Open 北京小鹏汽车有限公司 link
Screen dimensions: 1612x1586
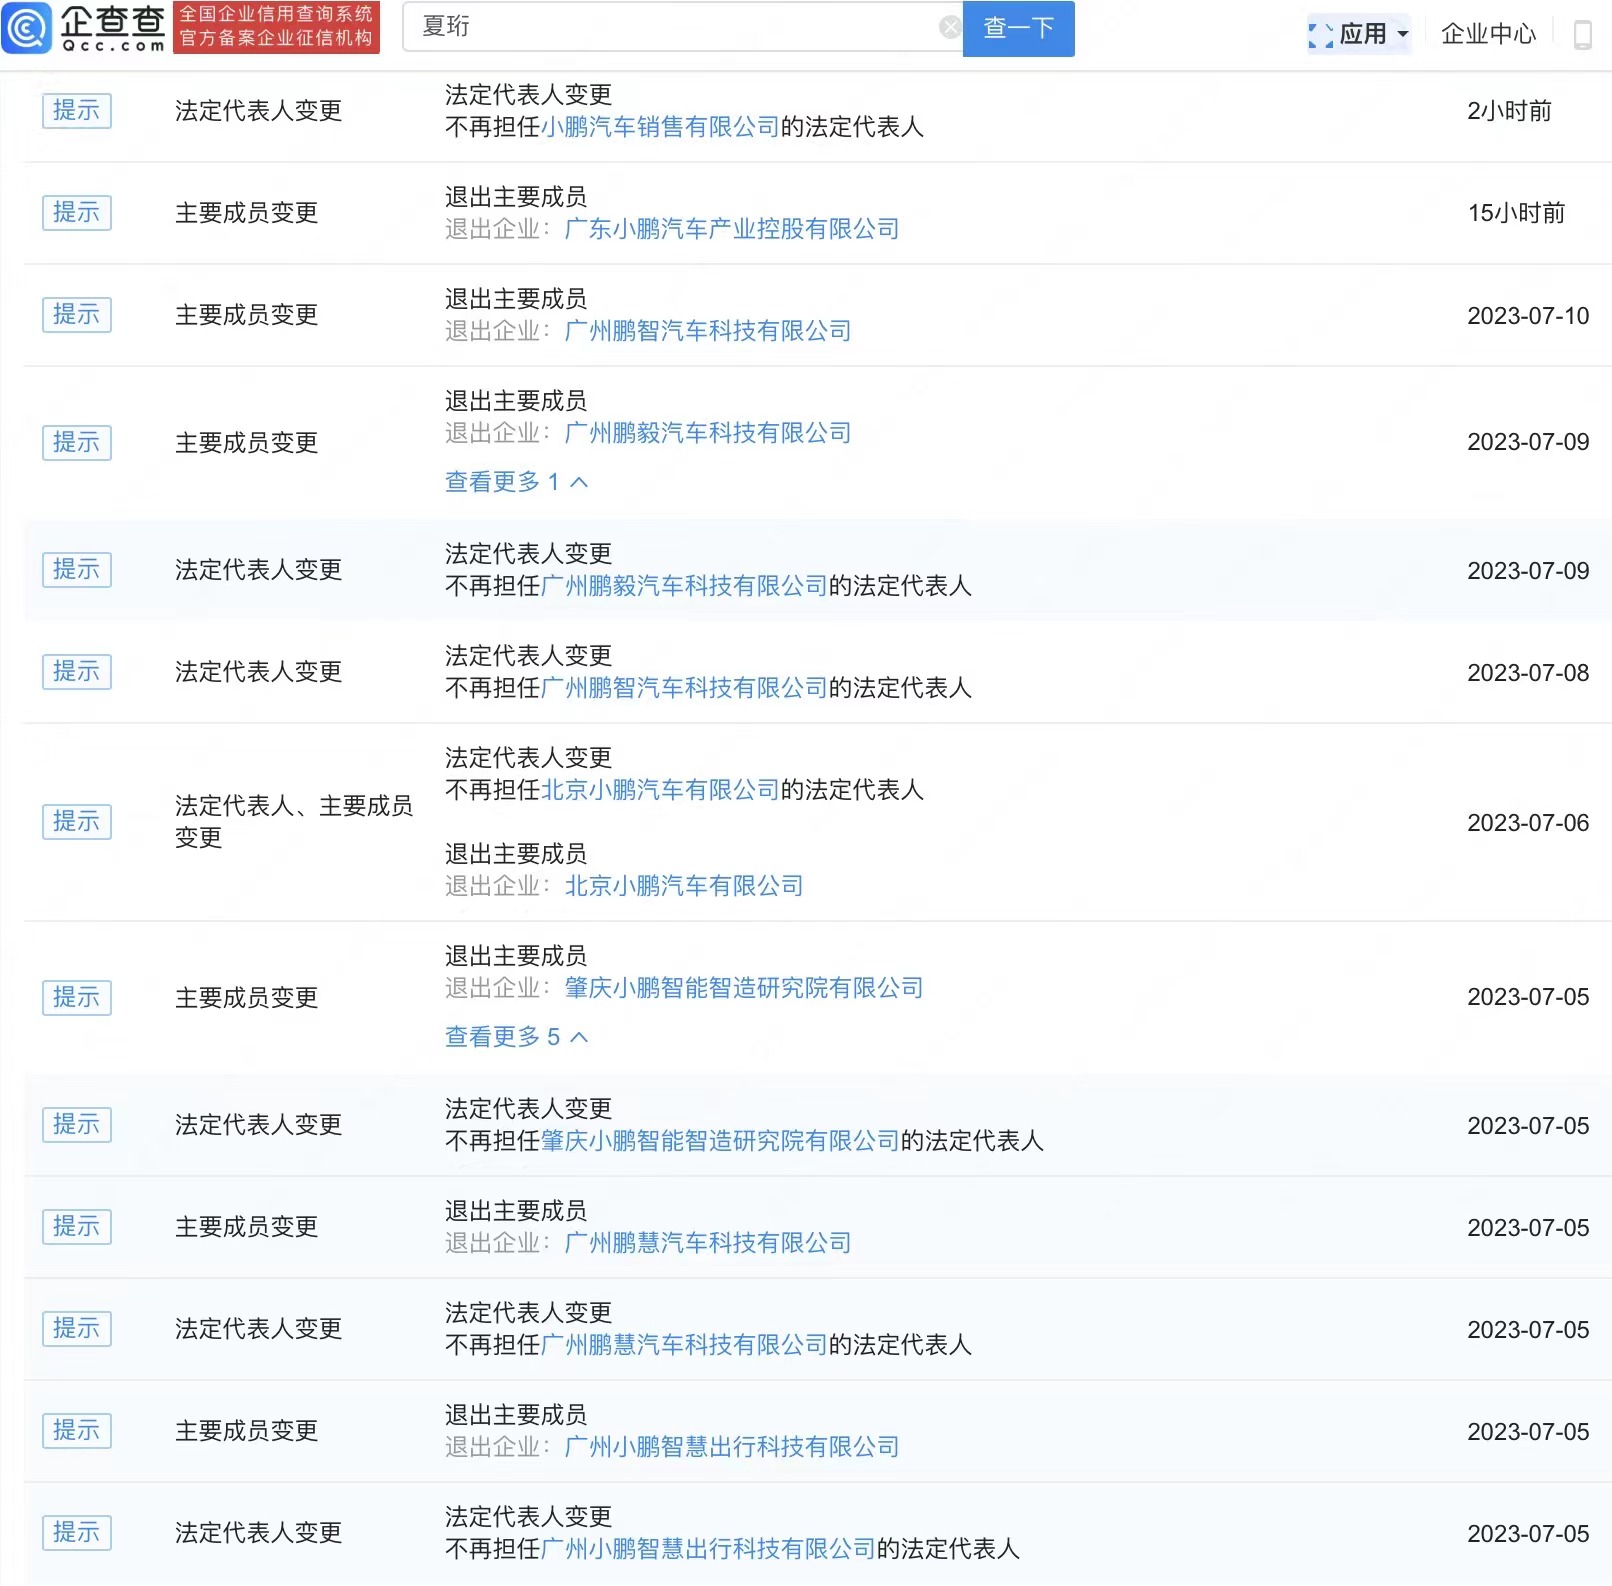tap(661, 790)
